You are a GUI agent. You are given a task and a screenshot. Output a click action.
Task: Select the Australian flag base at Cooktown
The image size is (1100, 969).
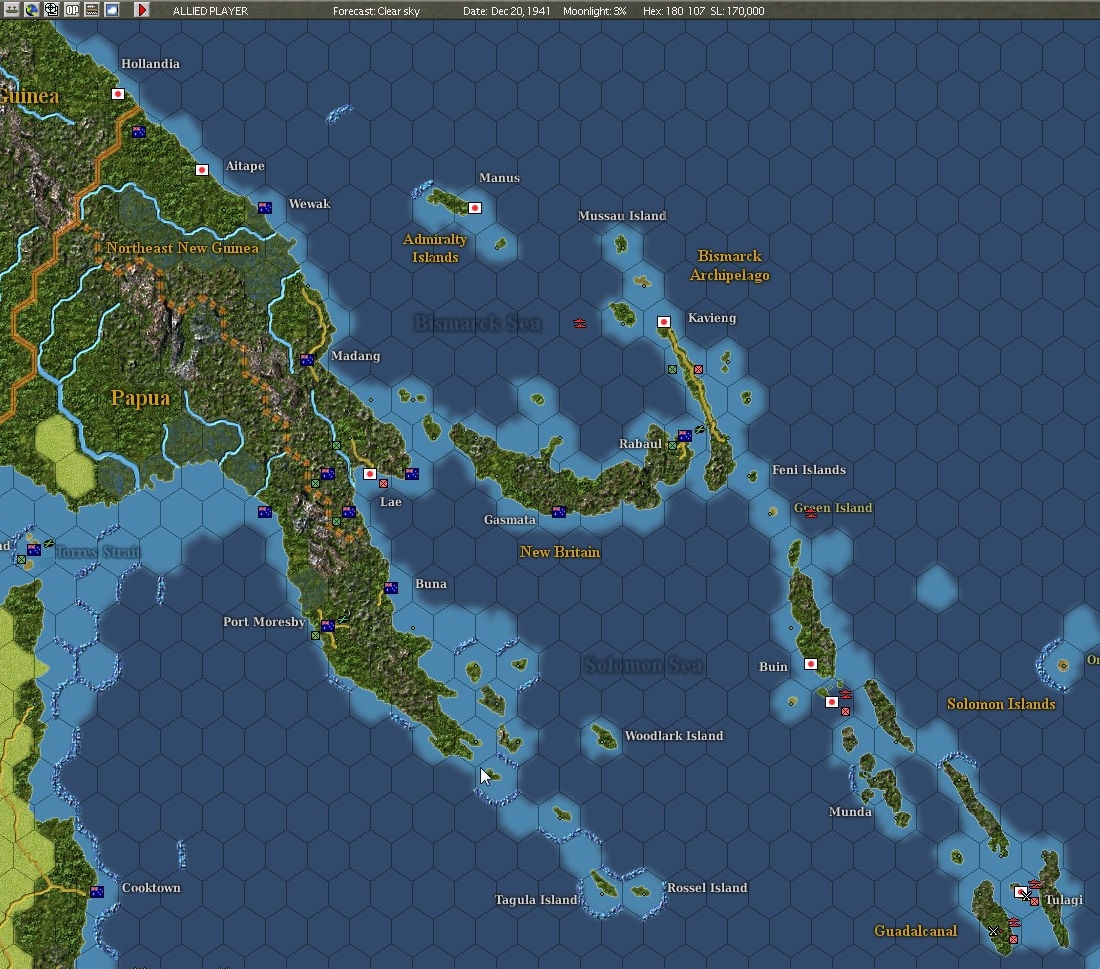97,891
